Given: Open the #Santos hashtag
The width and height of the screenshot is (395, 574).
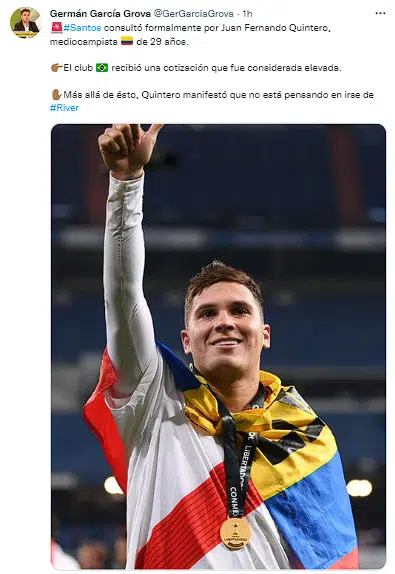Looking at the screenshot, I should coord(82,27).
